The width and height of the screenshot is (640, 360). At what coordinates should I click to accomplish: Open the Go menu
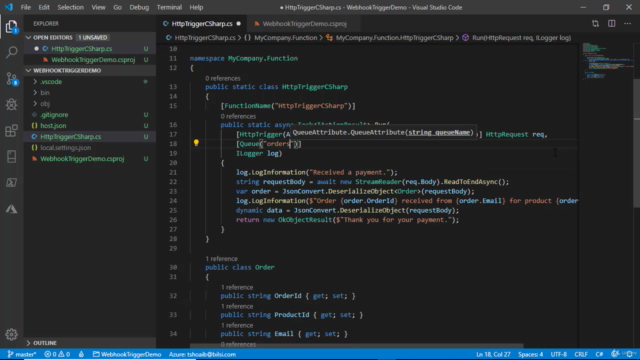[x=118, y=7]
